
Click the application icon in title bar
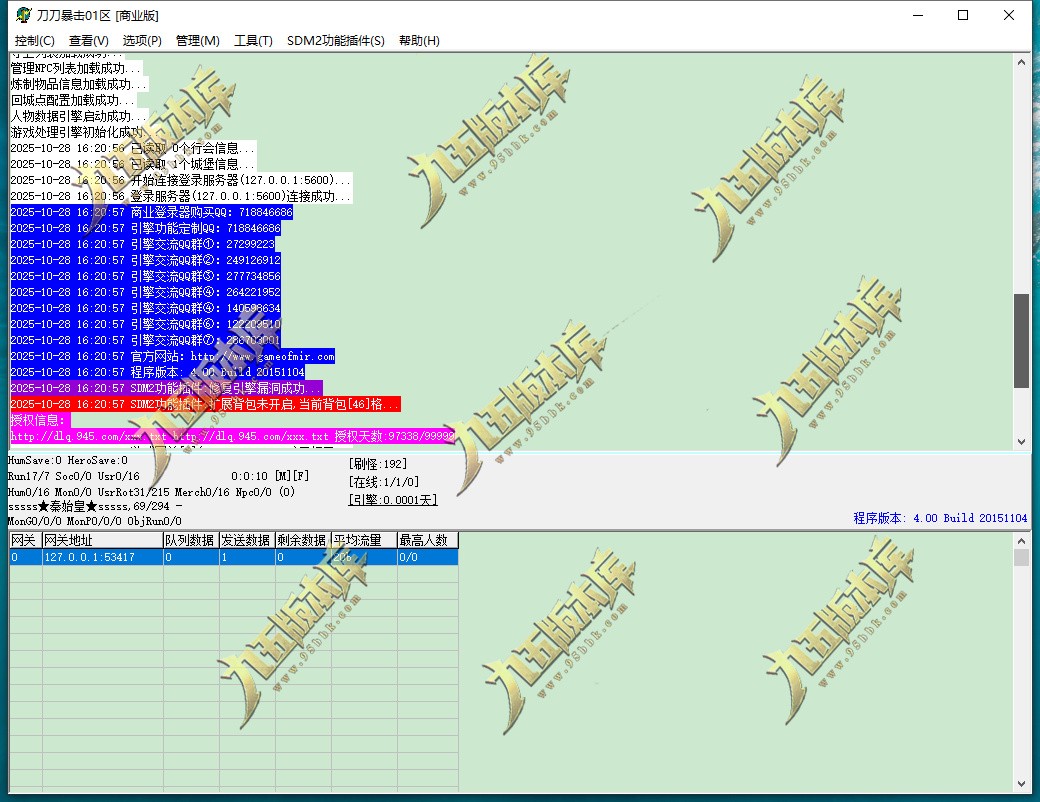pyautogui.click(x=23, y=15)
